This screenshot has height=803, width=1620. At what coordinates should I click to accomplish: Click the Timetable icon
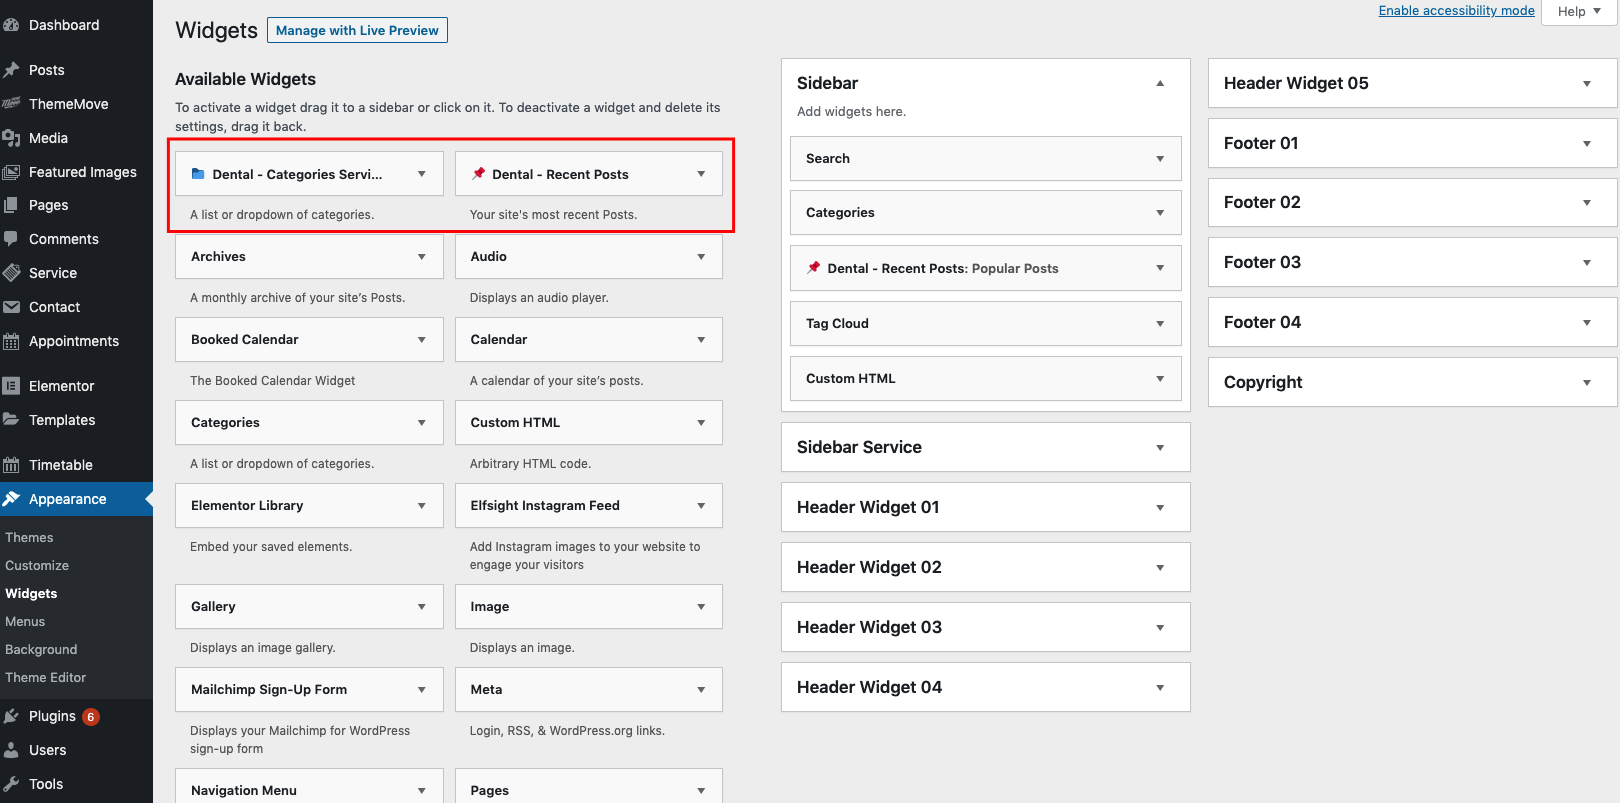coord(11,465)
